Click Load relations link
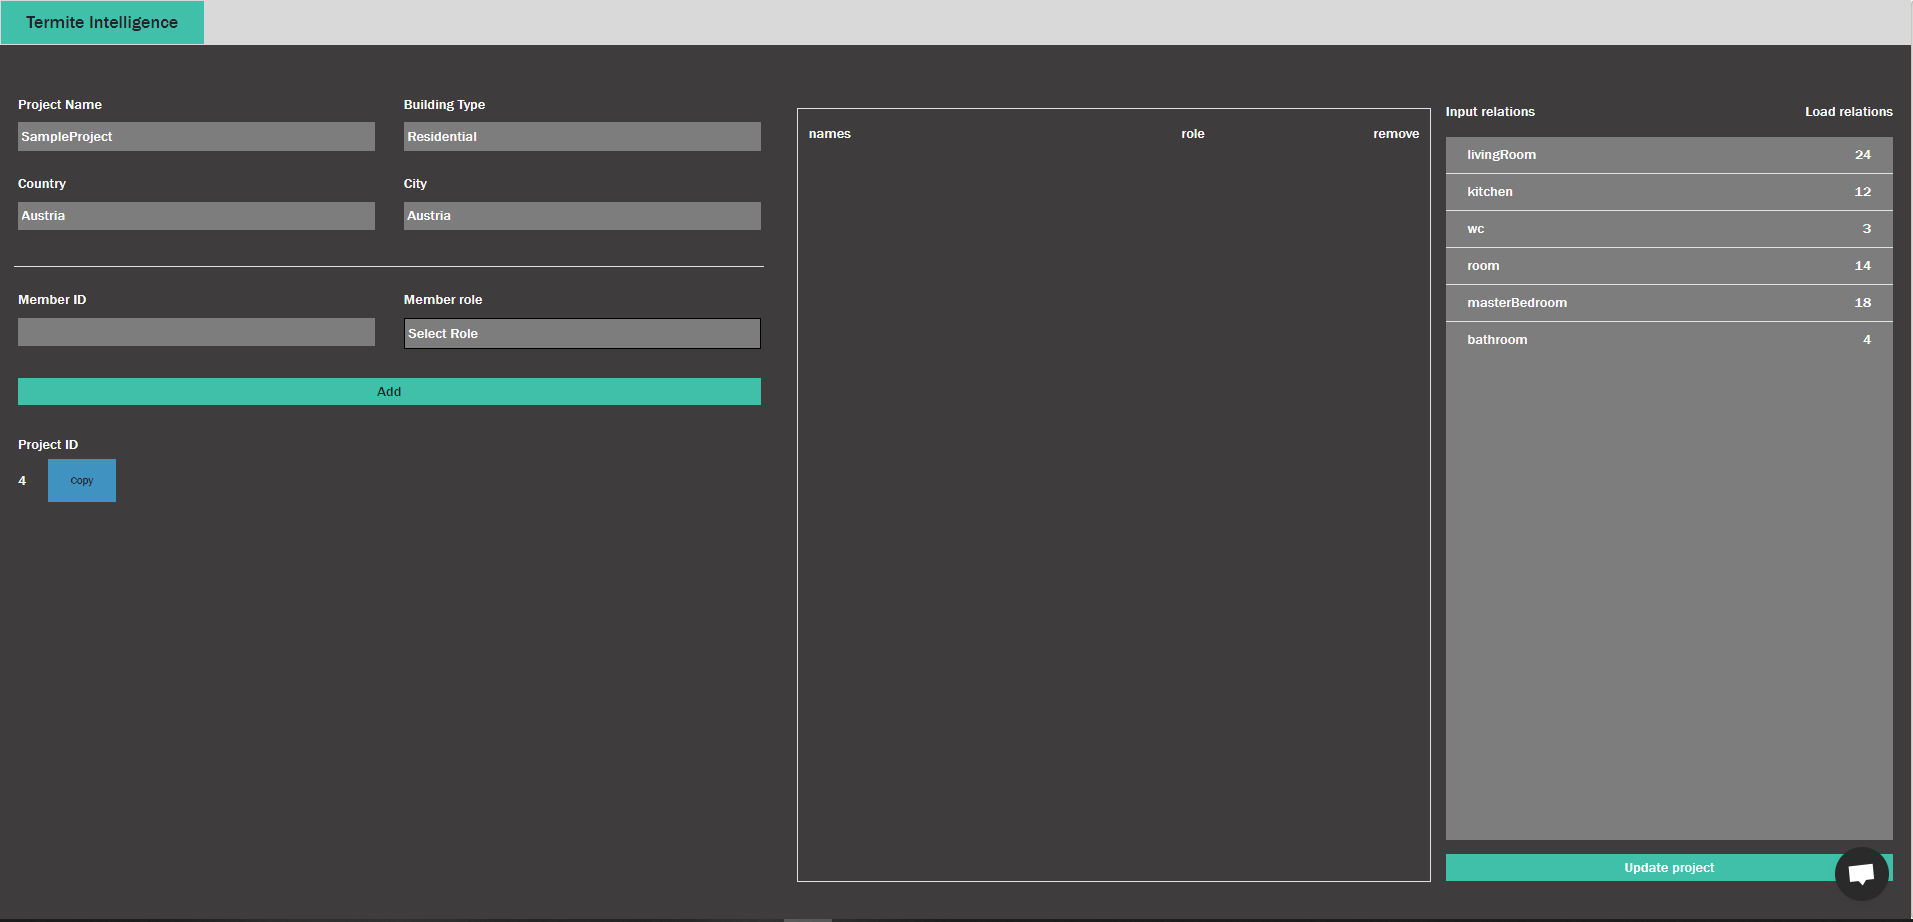1913x922 pixels. (x=1848, y=112)
